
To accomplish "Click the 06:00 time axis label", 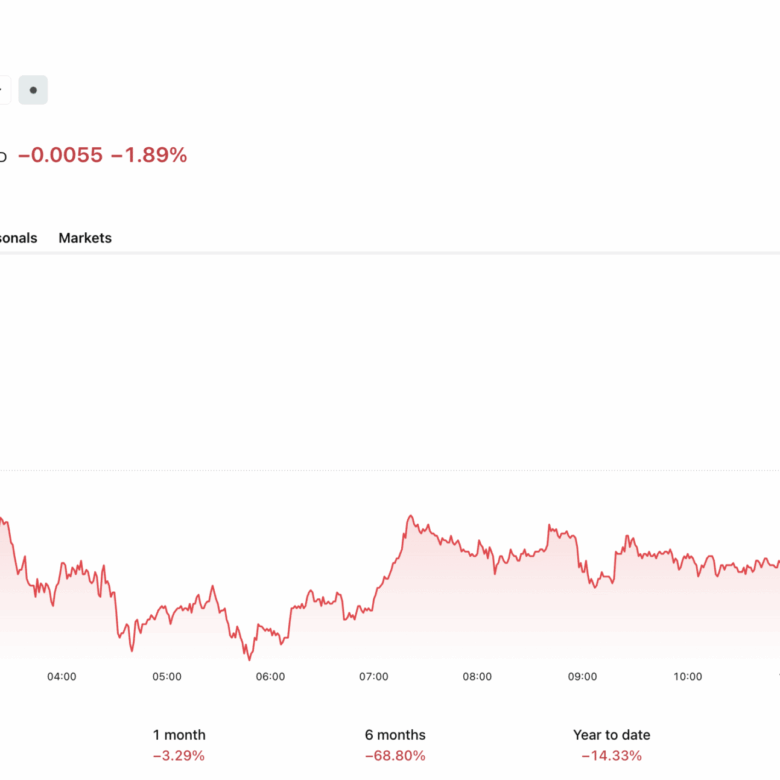I will [270, 677].
